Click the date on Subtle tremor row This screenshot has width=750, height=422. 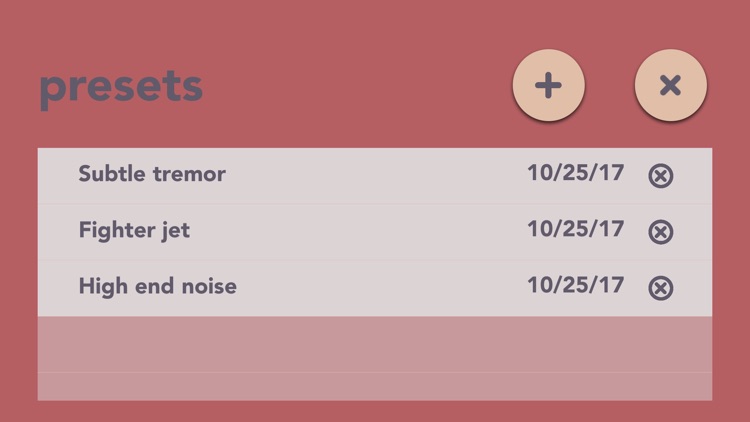(x=575, y=173)
